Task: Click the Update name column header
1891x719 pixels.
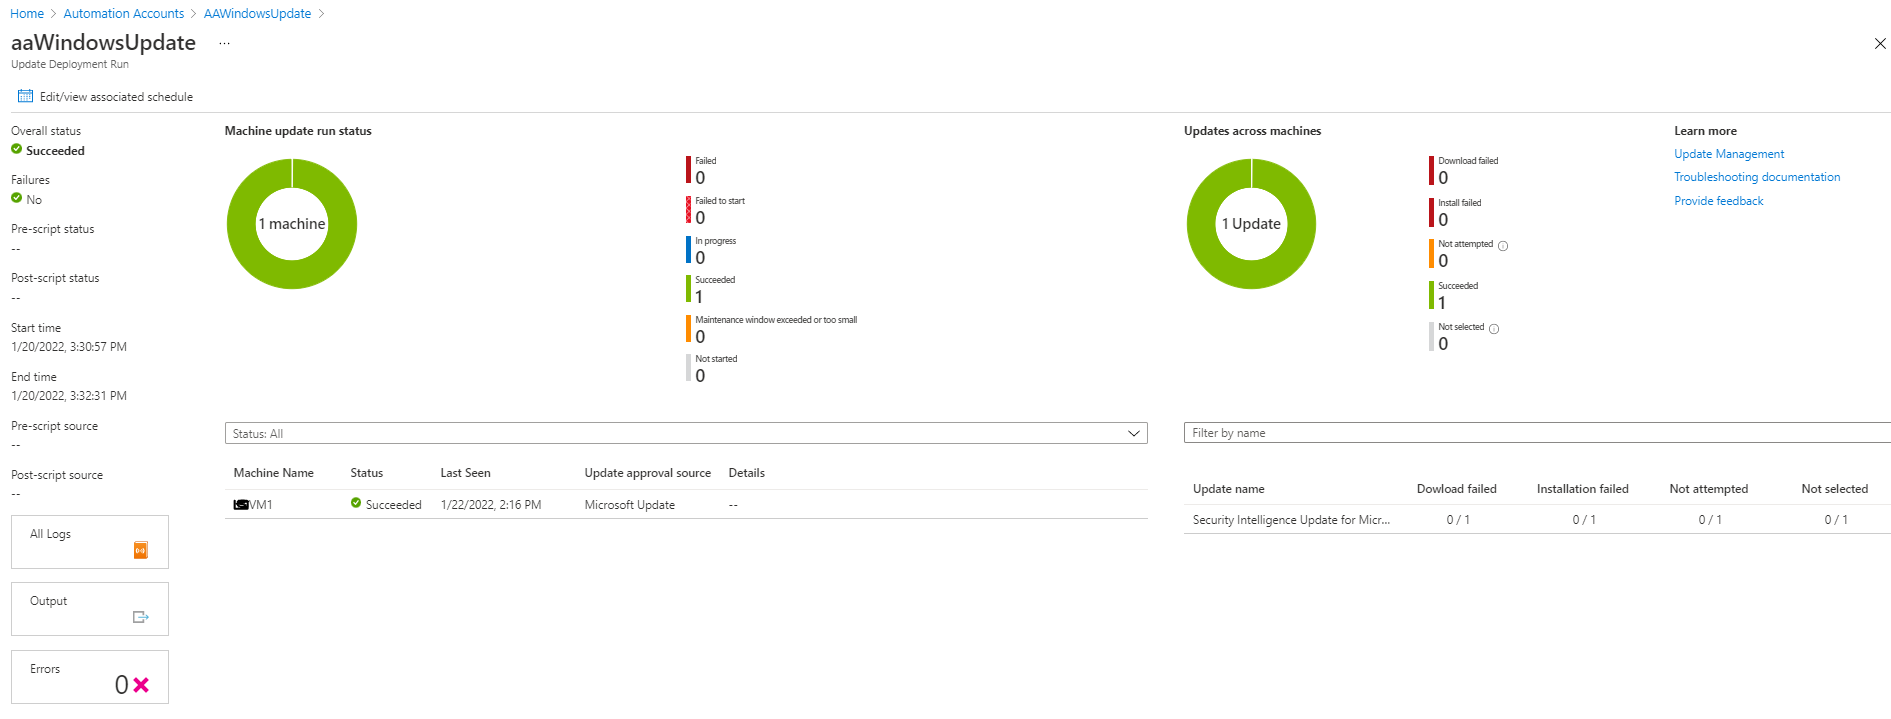Action: pyautogui.click(x=1229, y=489)
